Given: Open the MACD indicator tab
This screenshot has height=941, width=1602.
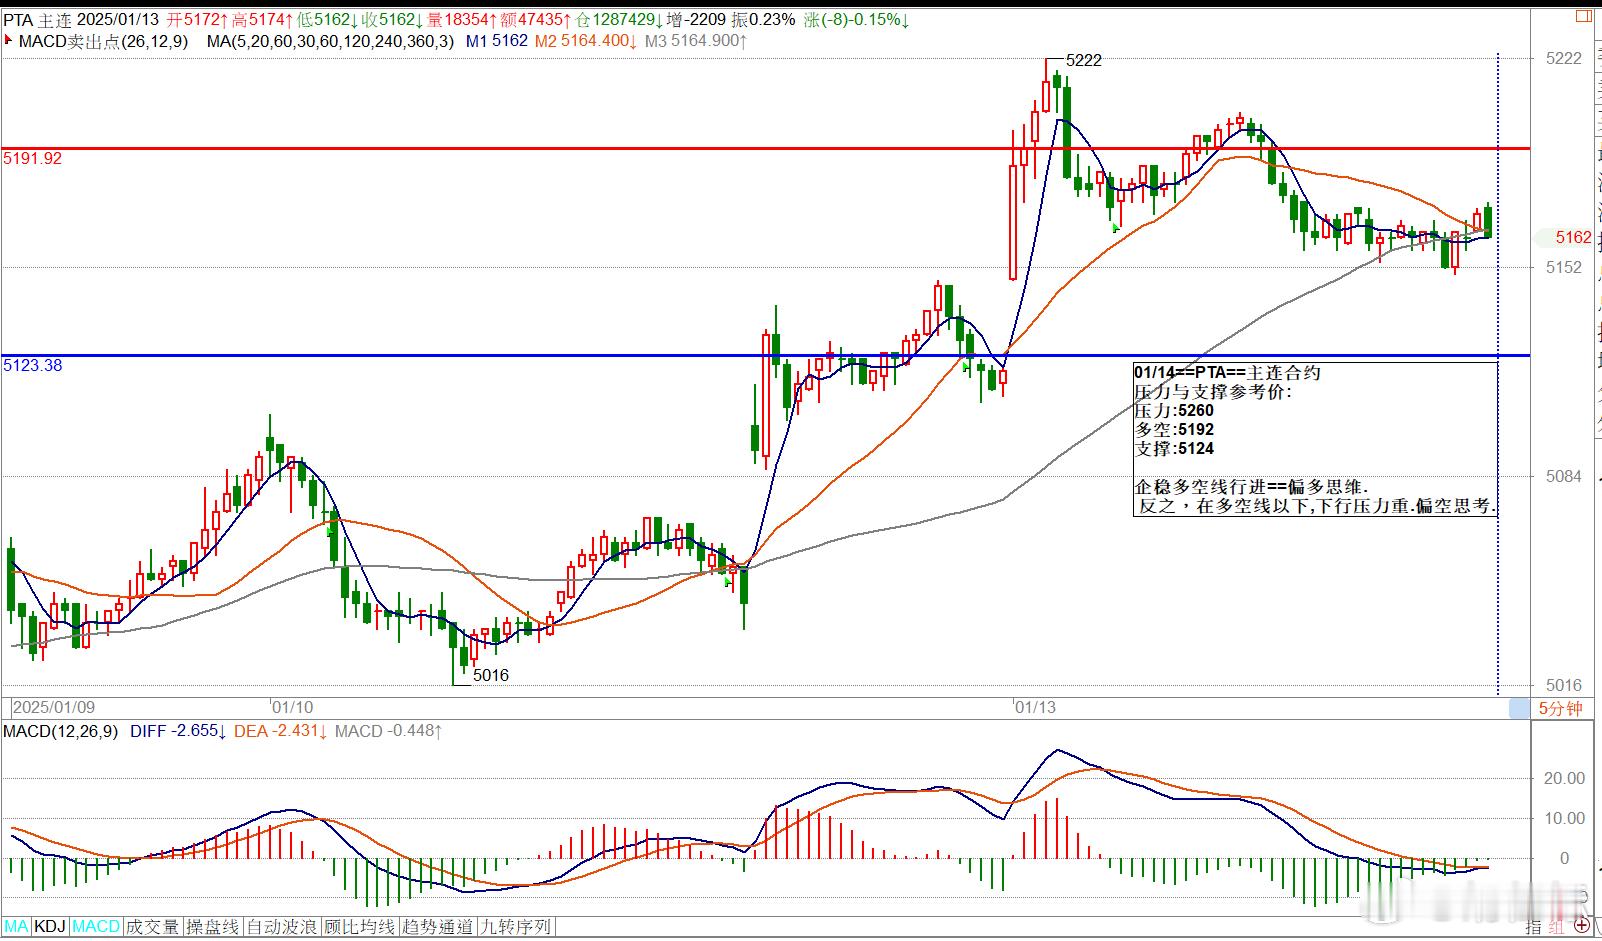Looking at the screenshot, I should [96, 927].
